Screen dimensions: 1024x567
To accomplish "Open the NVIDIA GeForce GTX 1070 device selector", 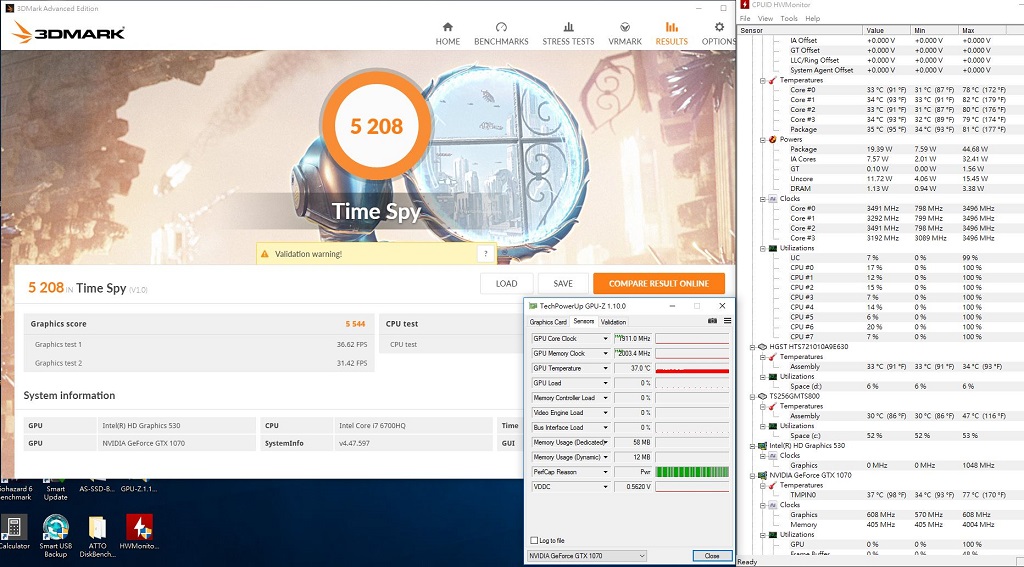I will tap(587, 556).
